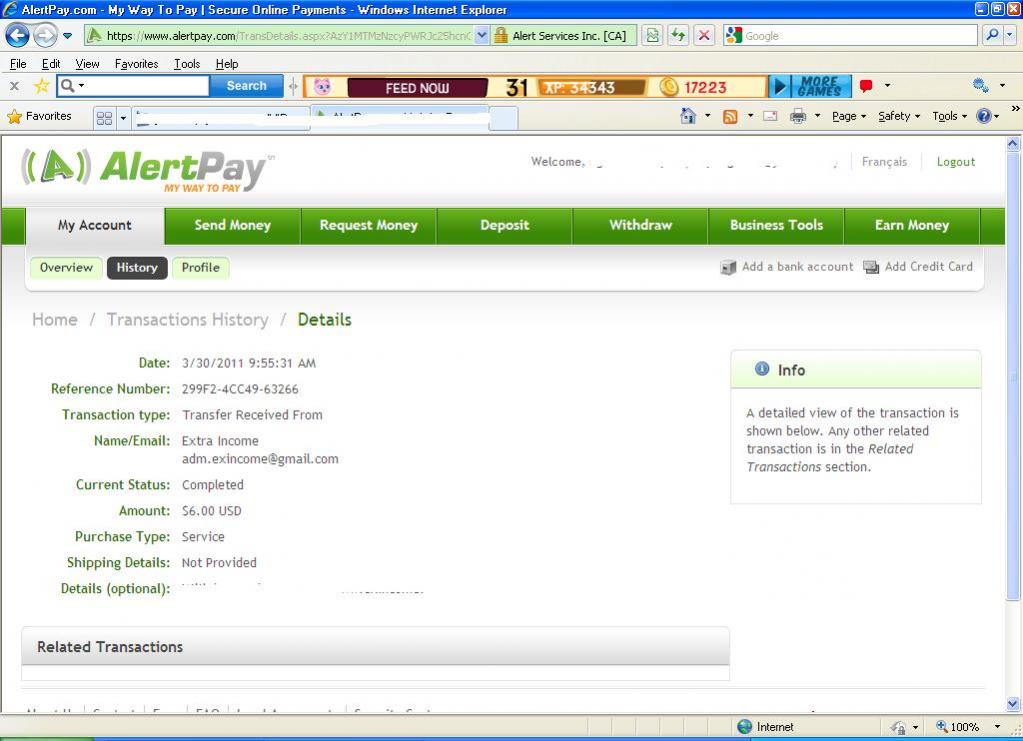This screenshot has width=1023, height=741.
Task: Click the MORE GAMES button
Action: [820, 86]
